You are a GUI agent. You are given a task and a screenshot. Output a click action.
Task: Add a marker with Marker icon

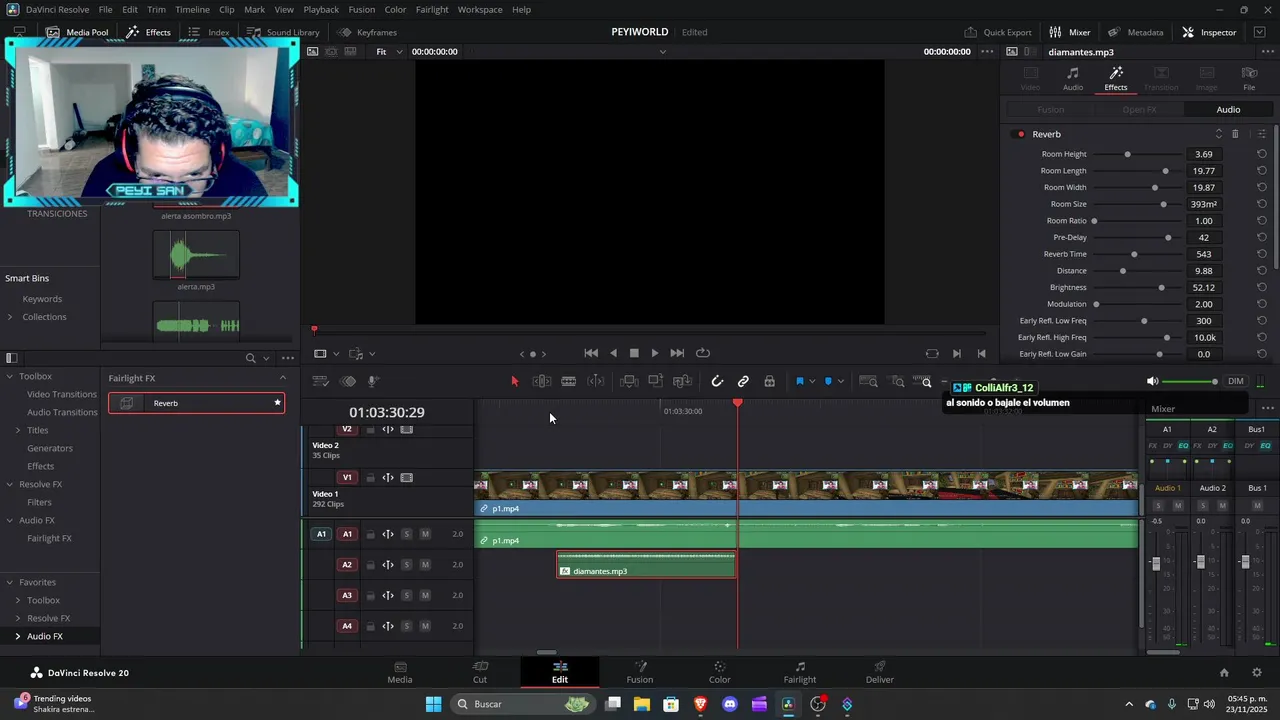[828, 381]
